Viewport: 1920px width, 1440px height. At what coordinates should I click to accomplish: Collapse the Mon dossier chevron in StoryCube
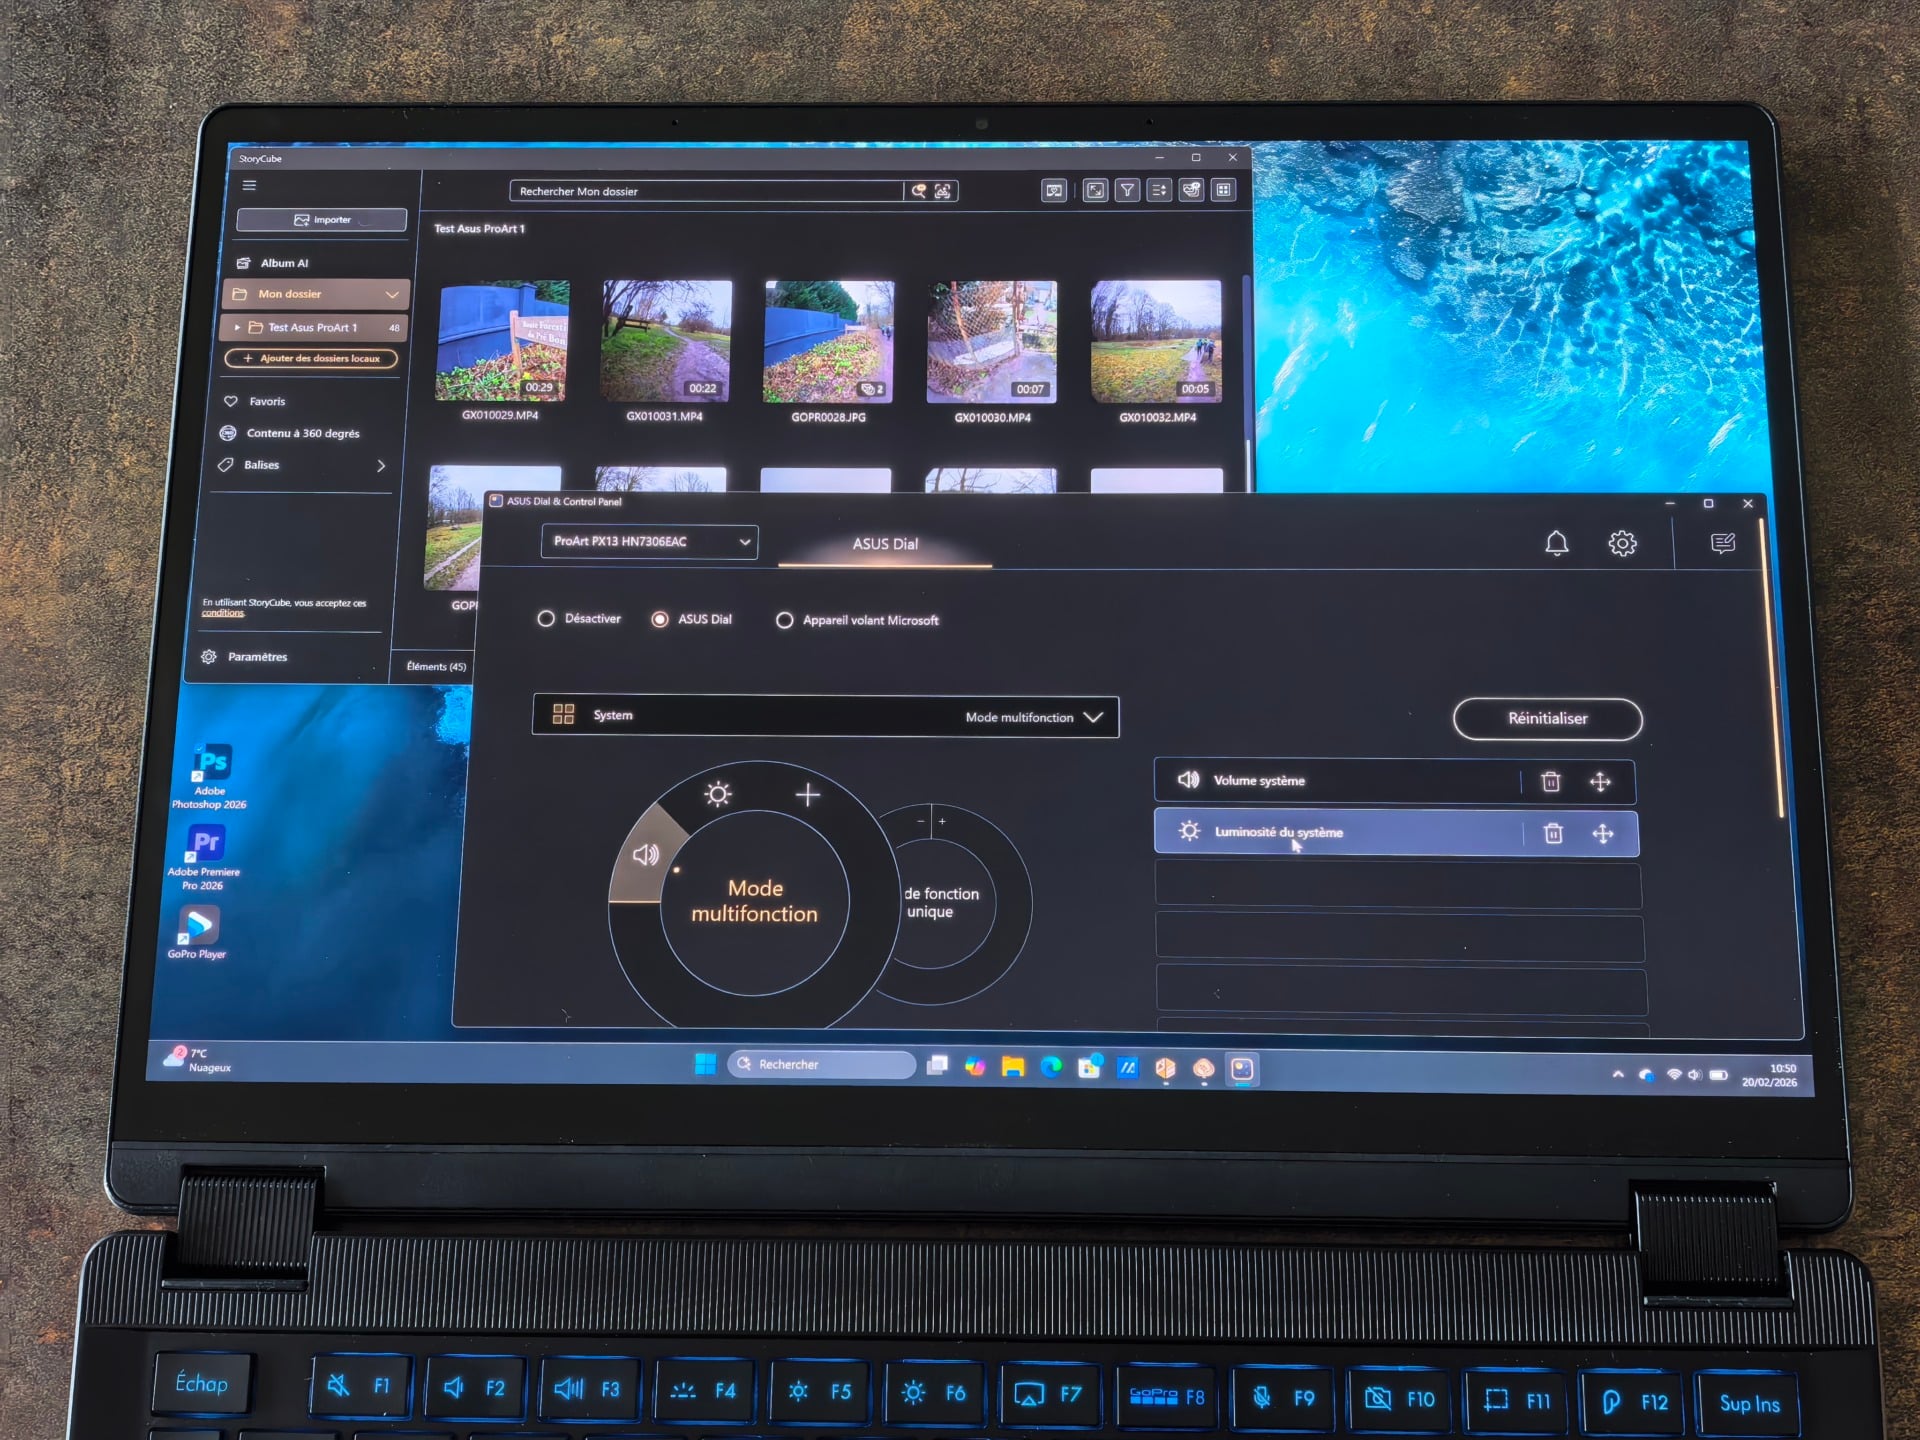click(392, 295)
